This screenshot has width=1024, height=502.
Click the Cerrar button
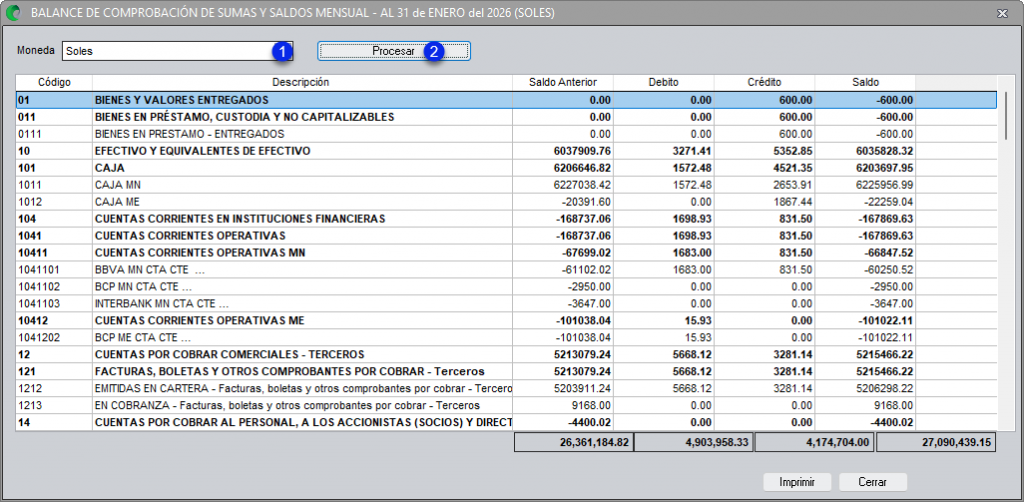872,482
